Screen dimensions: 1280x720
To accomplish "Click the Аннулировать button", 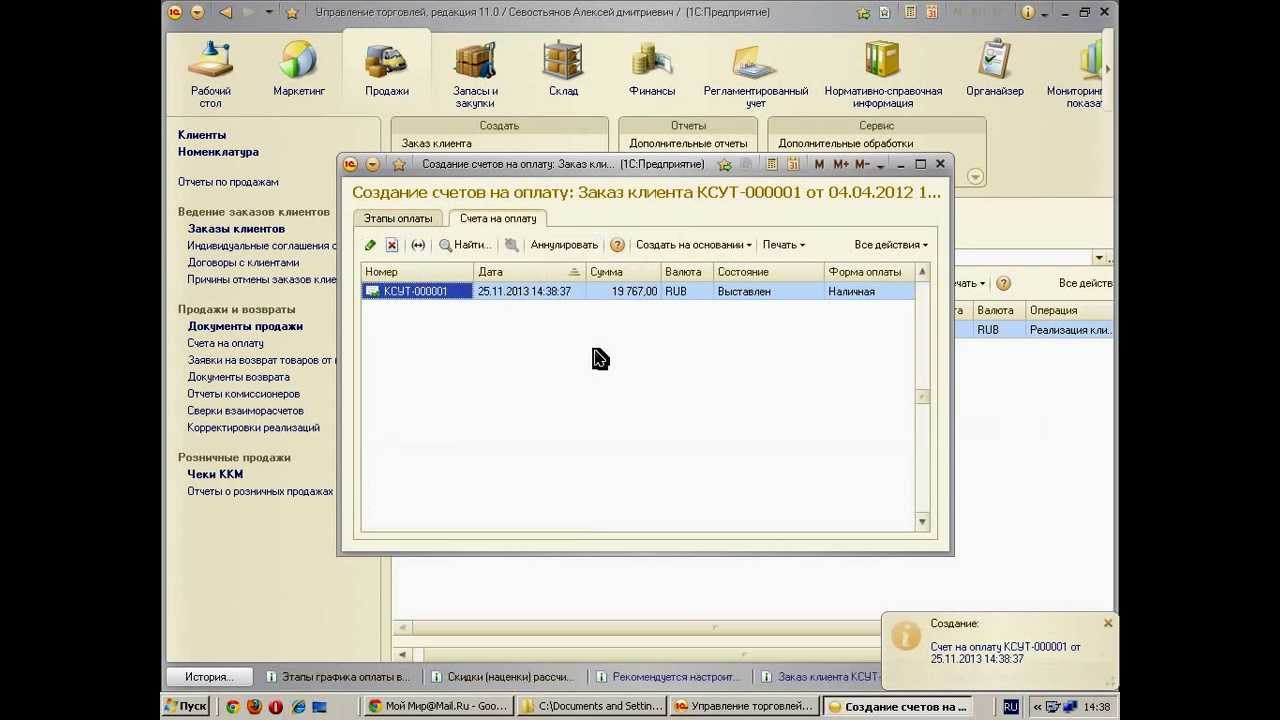I will click(564, 245).
